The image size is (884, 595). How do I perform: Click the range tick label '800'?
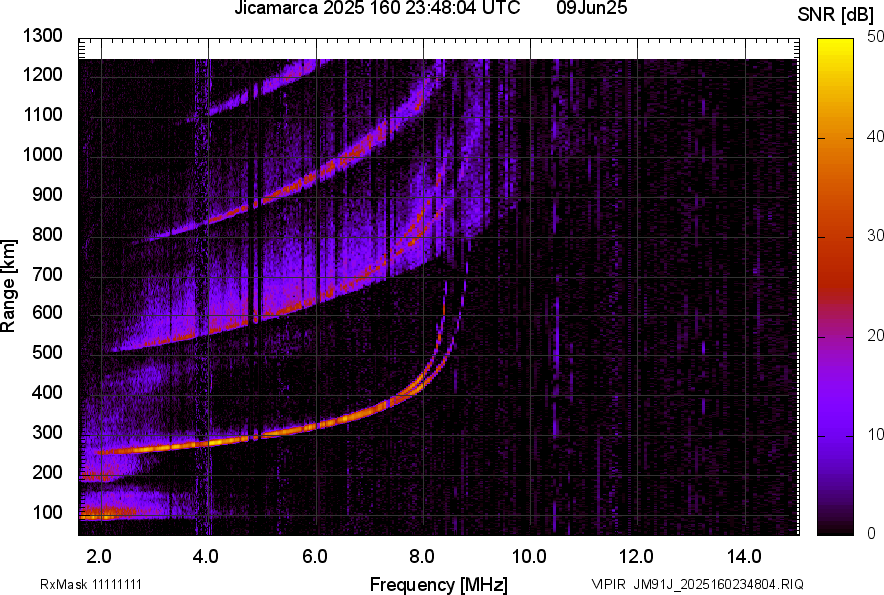coord(47,234)
